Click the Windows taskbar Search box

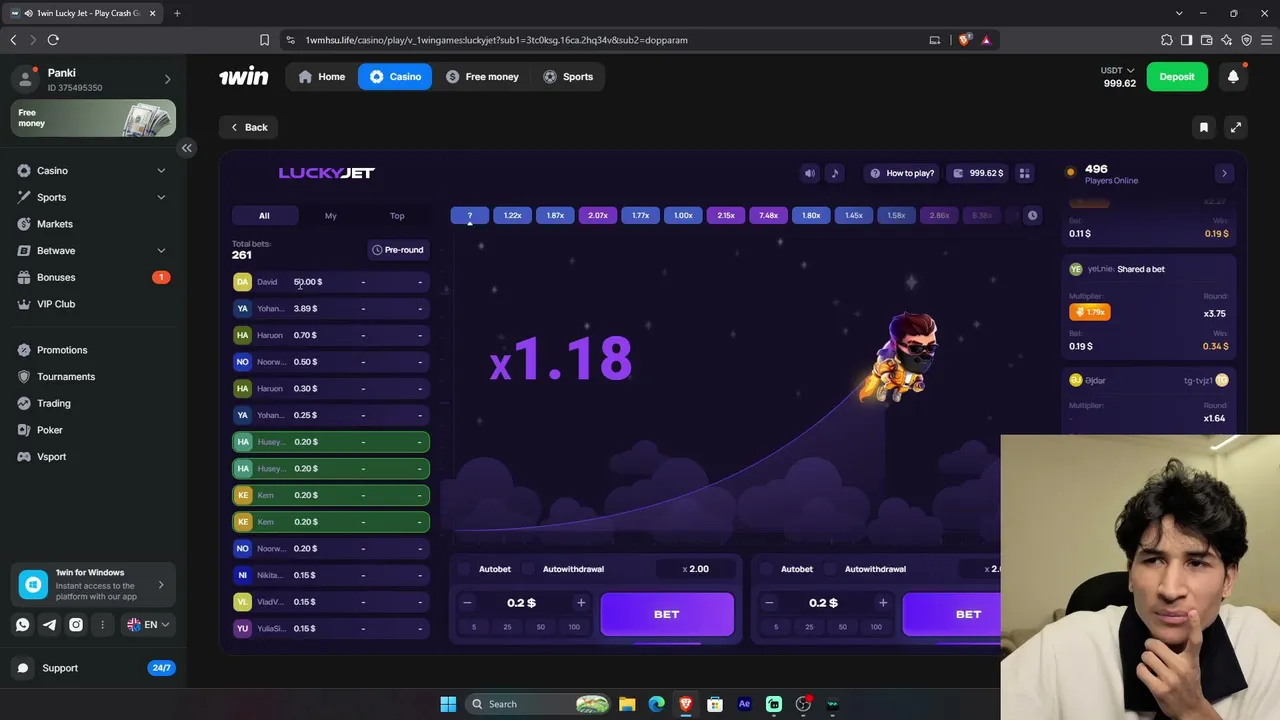click(x=538, y=704)
